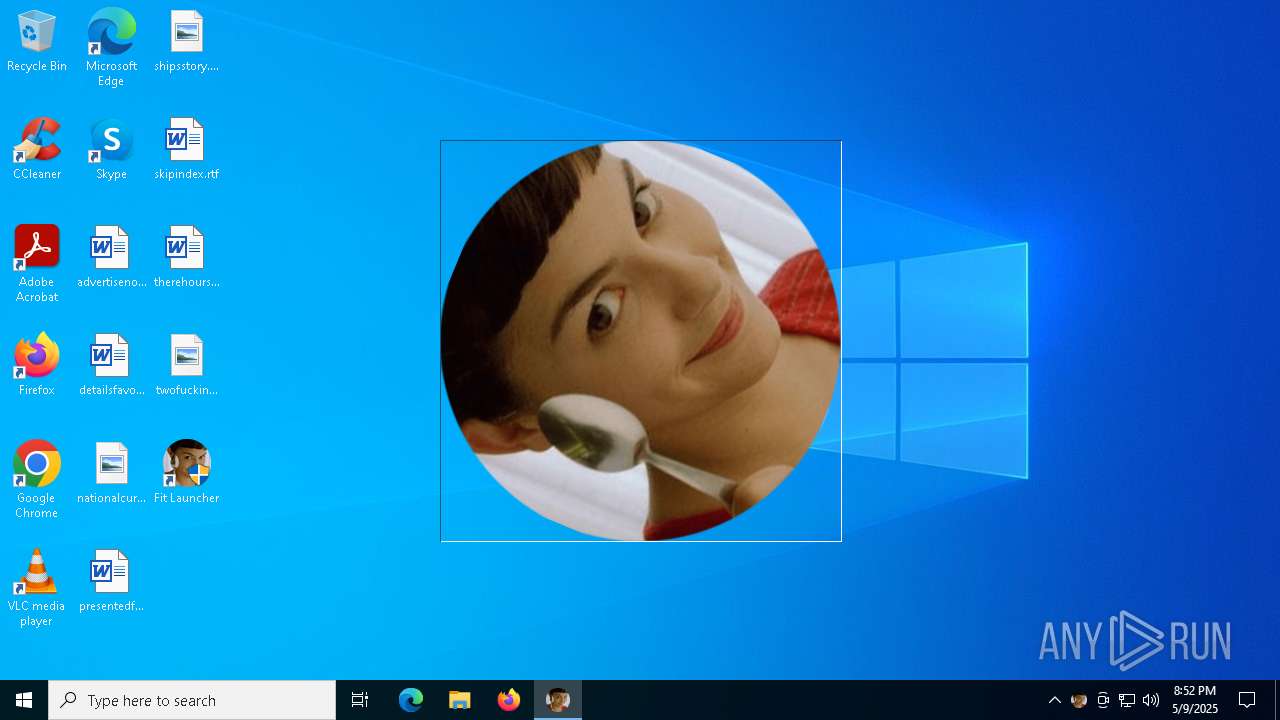
Task: Launch Microsoft Edge from the desktop
Action: 111,48
